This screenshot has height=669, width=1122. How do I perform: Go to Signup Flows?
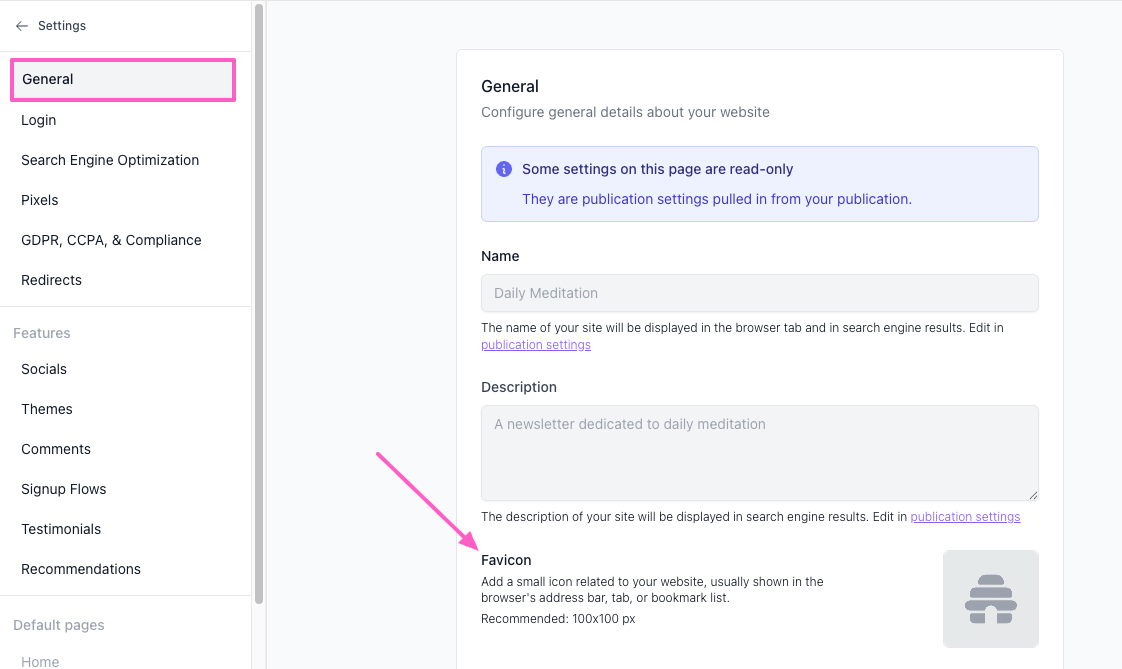click(x=64, y=489)
